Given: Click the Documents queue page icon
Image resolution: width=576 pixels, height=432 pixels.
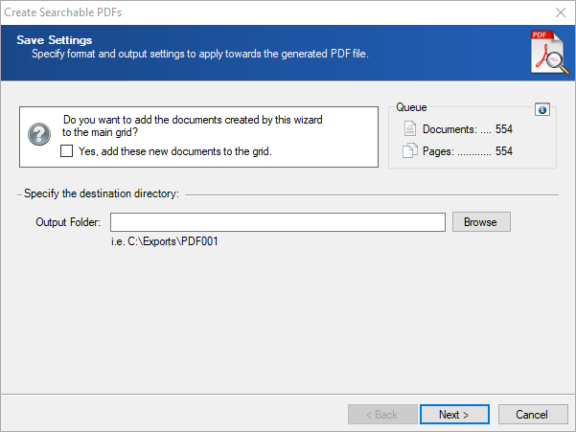Looking at the screenshot, I should 410,129.
